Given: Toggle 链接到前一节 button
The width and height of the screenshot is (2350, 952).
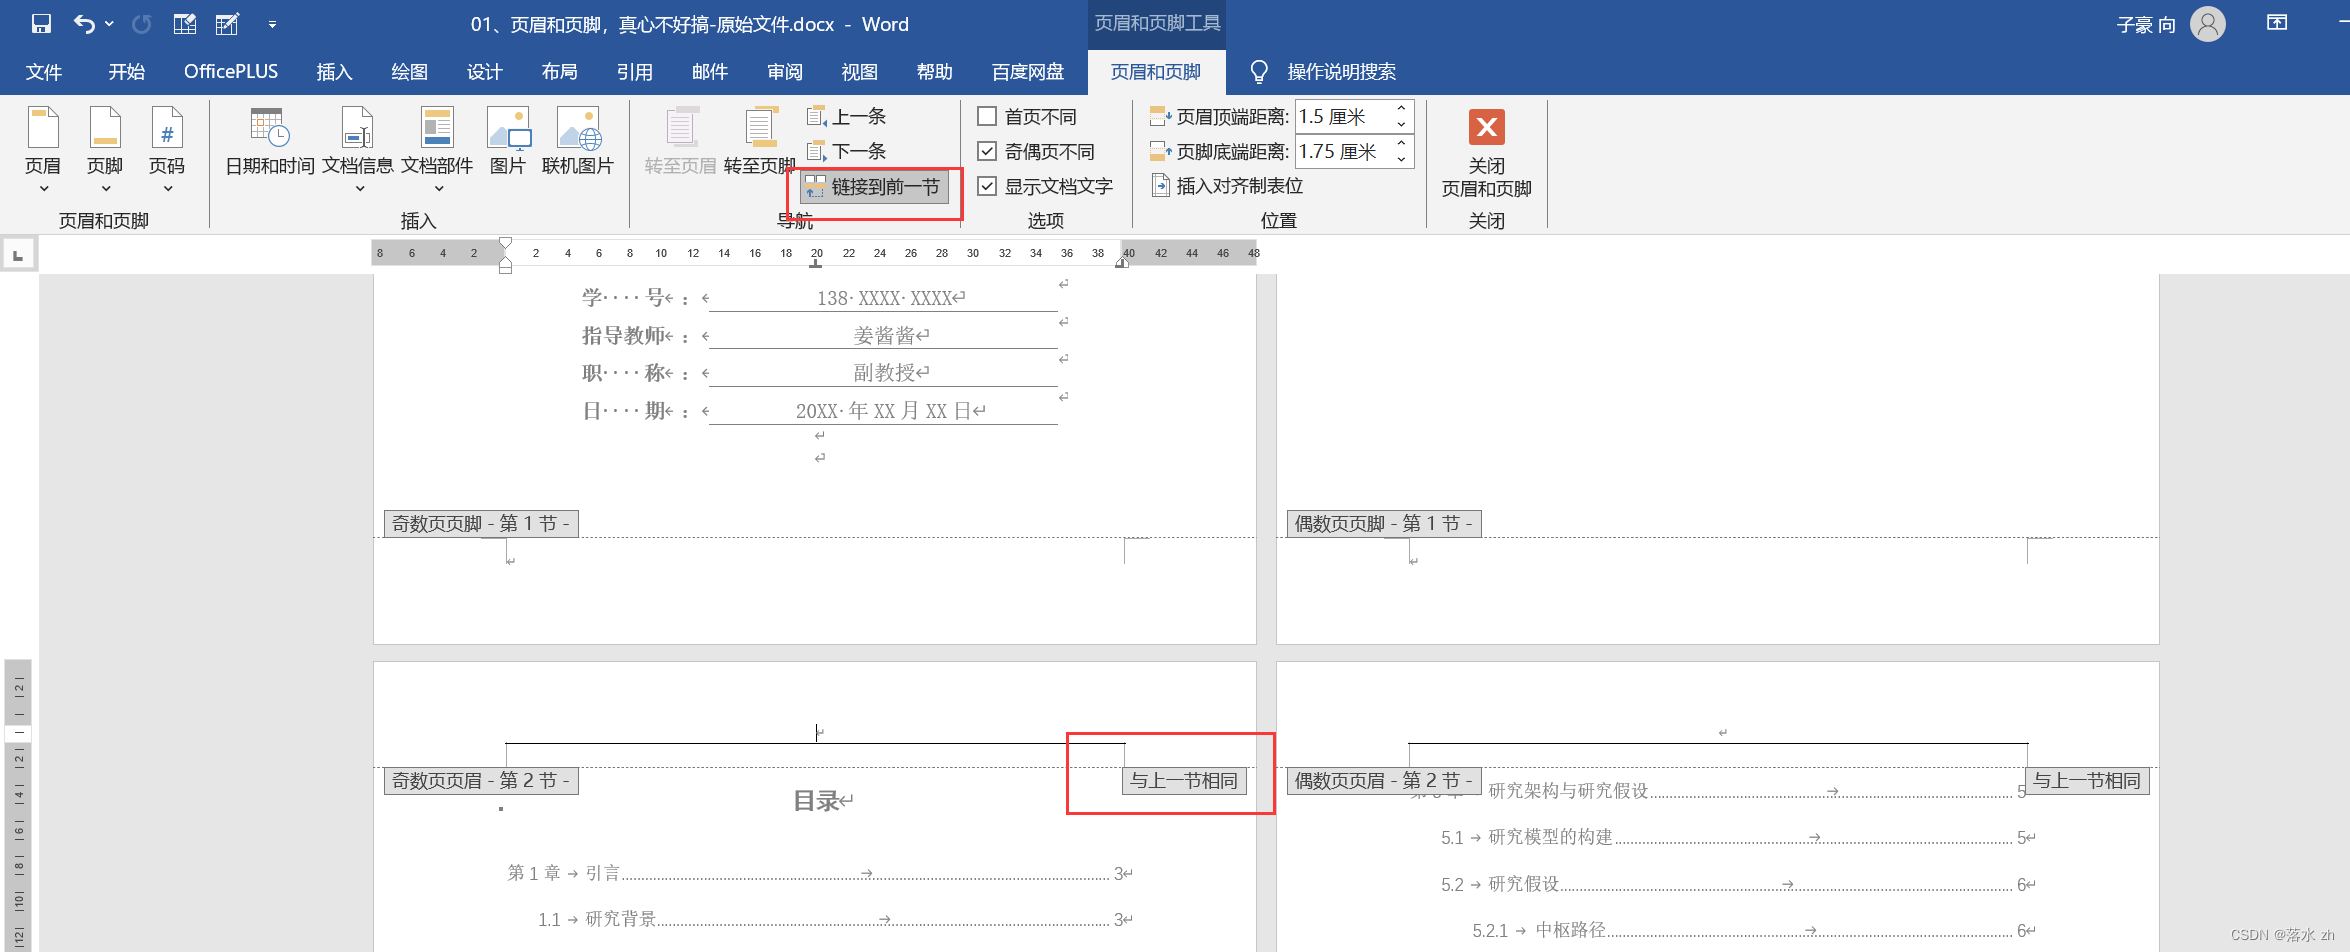Looking at the screenshot, I should (x=873, y=187).
